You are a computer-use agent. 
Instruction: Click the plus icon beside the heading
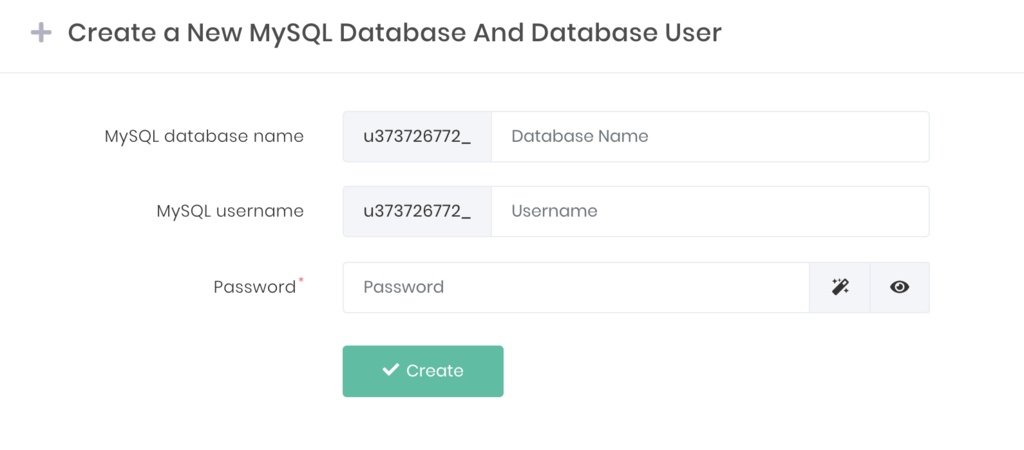(41, 33)
